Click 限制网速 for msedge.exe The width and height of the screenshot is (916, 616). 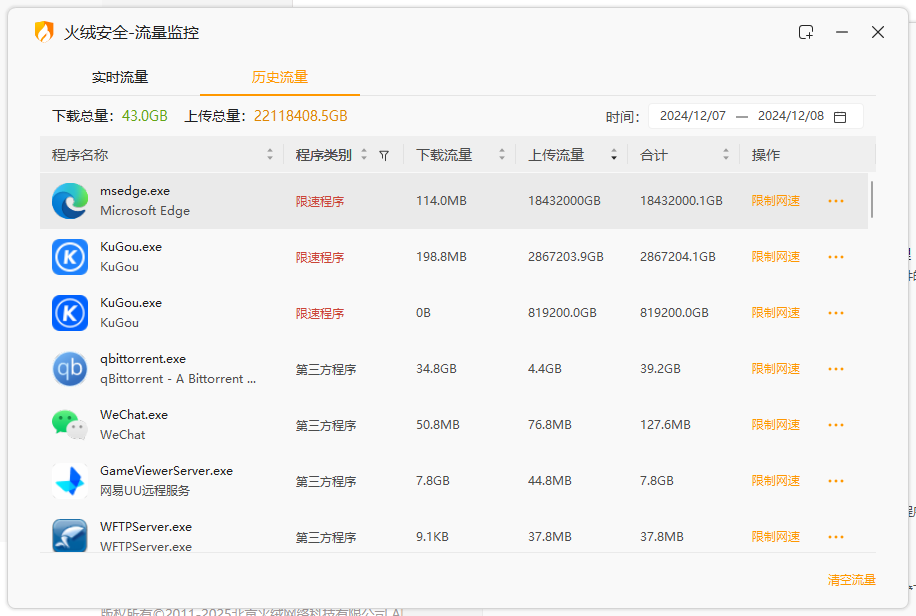(776, 201)
